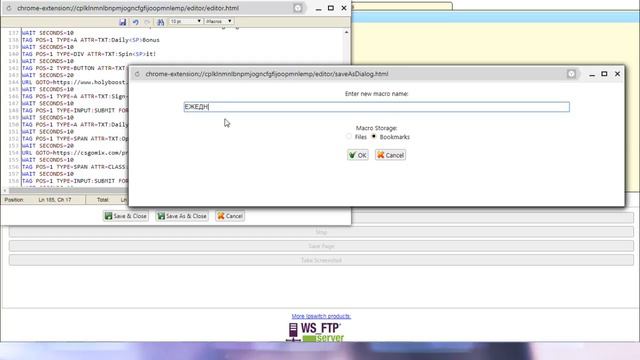This screenshot has height=360, width=640.
Task: Click the WS_FTP Server banner
Action: (x=315, y=332)
